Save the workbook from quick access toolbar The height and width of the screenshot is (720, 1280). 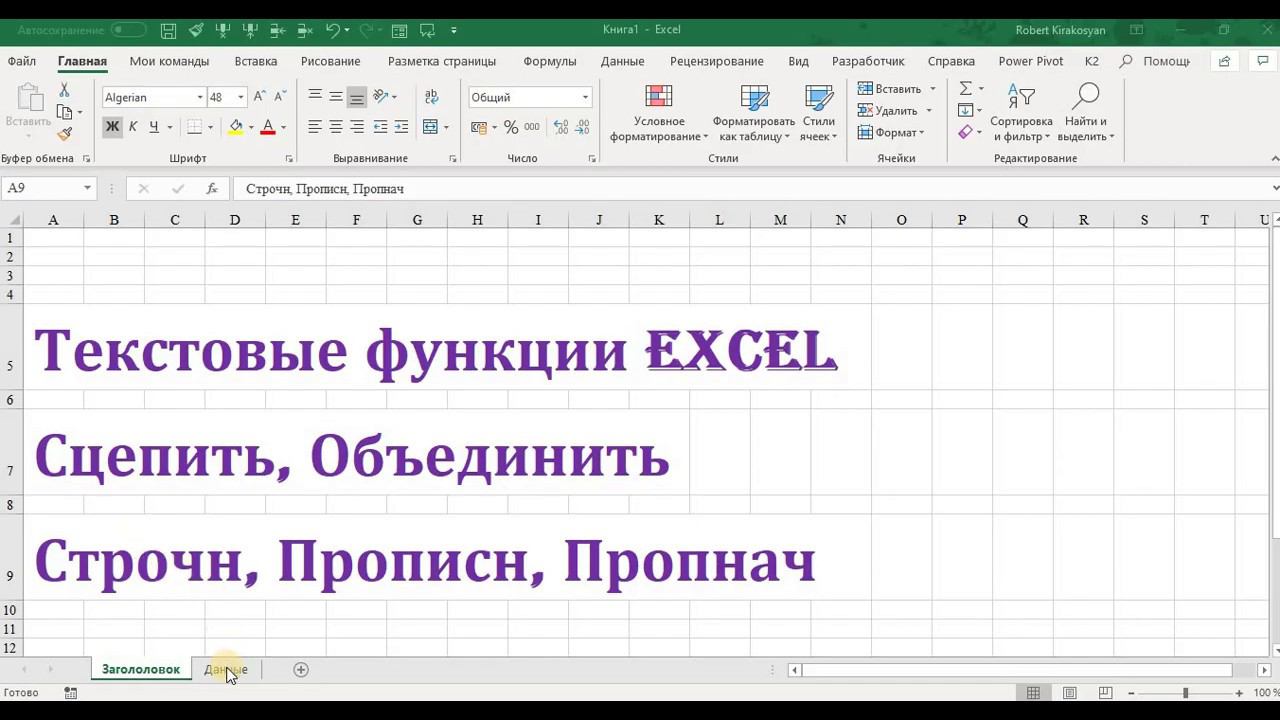click(168, 31)
